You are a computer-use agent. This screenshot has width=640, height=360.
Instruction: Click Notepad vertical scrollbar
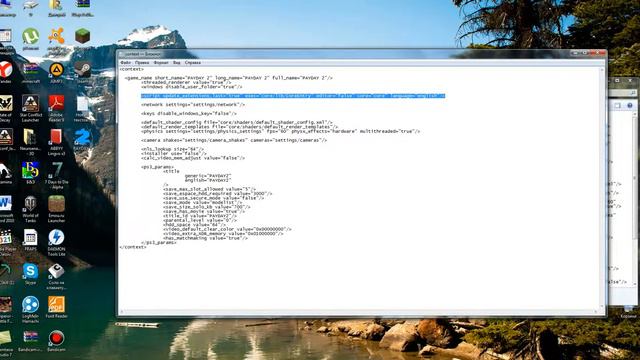(602, 188)
